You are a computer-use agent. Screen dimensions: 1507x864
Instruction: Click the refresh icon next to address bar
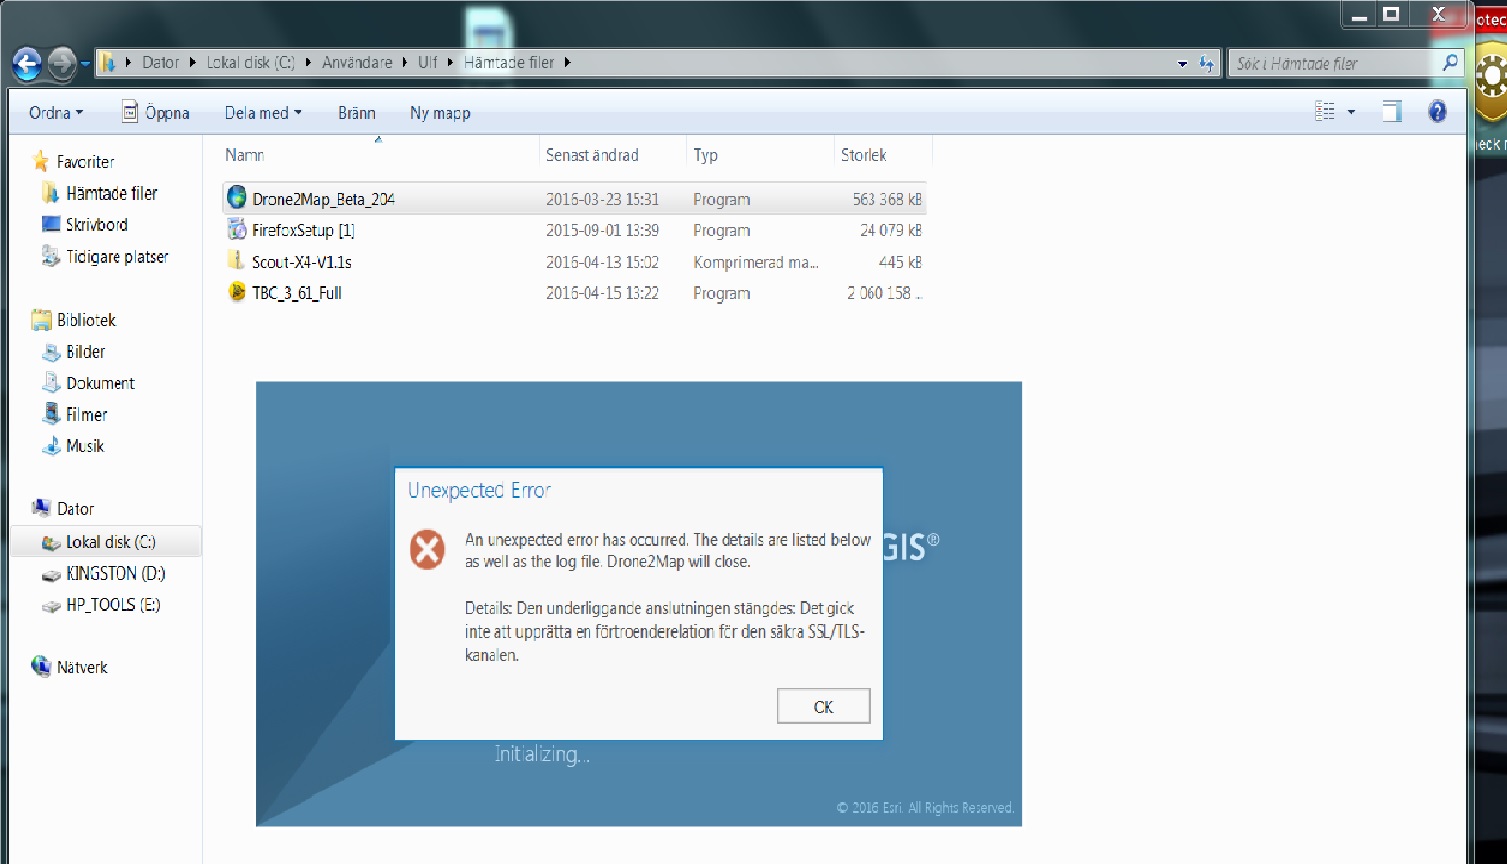click(x=1207, y=63)
